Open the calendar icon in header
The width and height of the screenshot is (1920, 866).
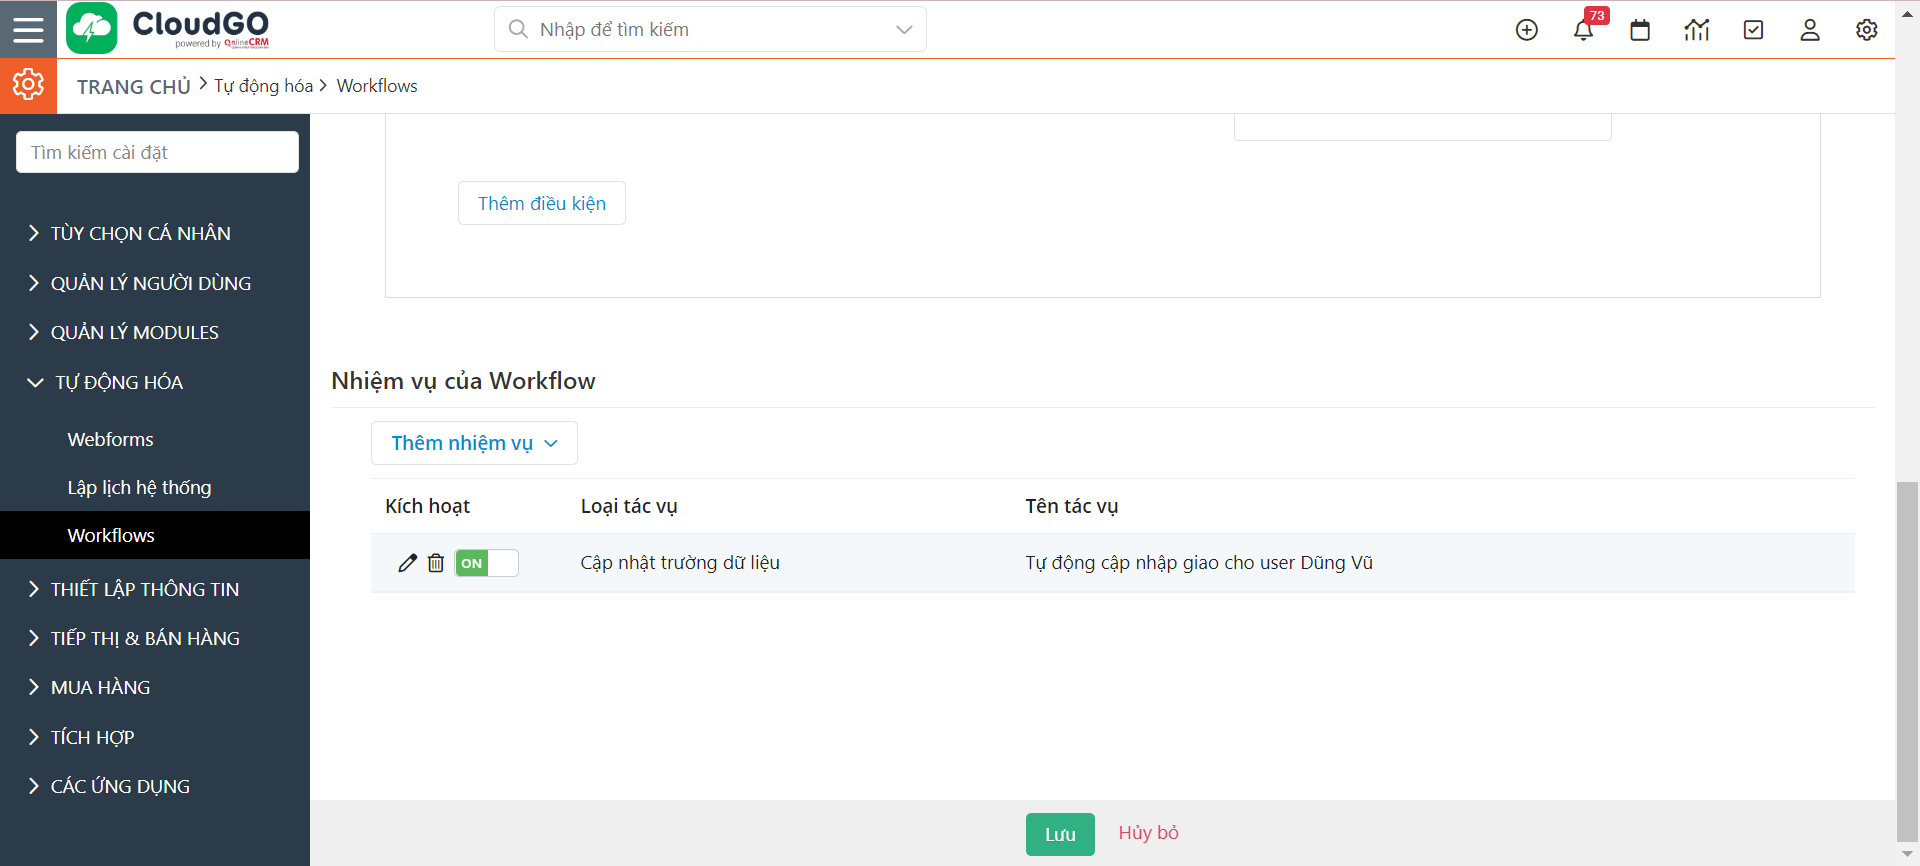[1640, 30]
